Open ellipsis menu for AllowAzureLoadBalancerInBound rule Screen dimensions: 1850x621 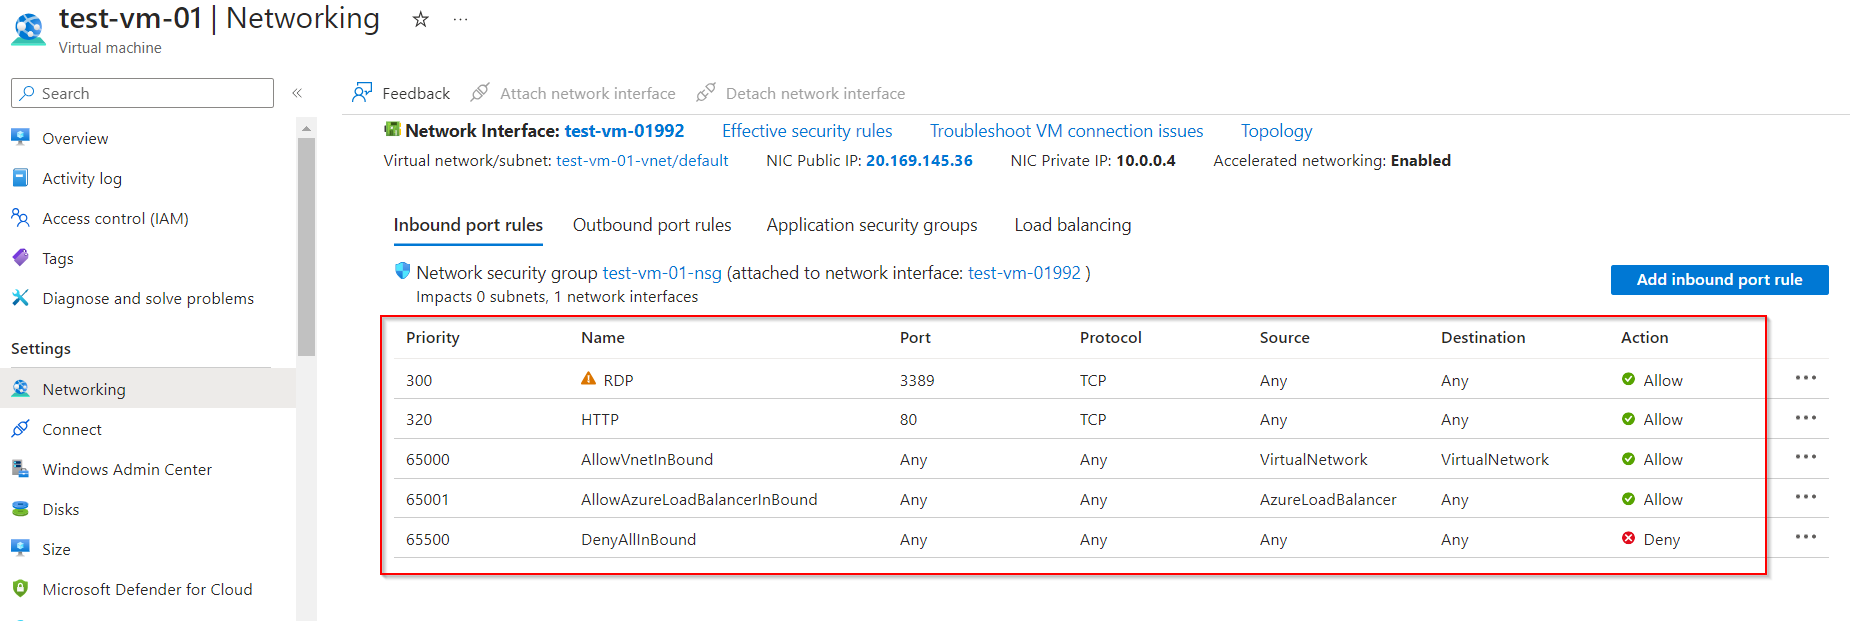pyautogui.click(x=1805, y=497)
